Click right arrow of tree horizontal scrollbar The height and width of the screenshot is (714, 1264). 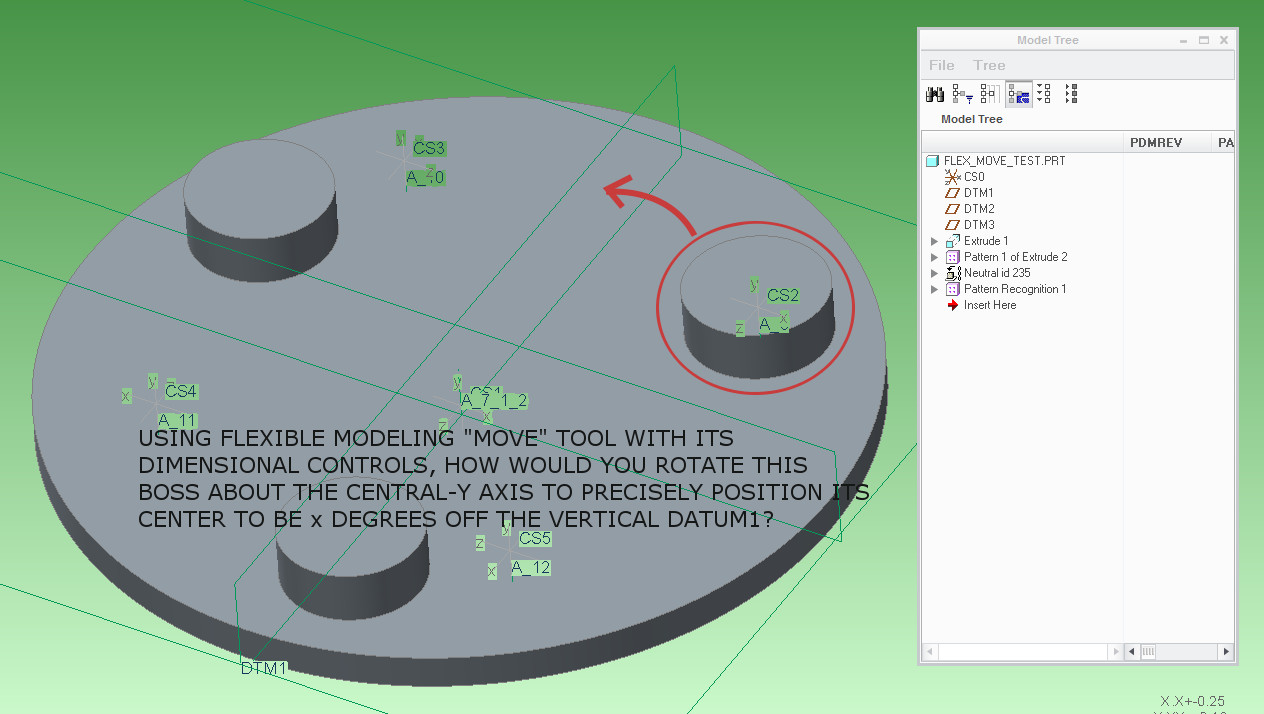point(1116,652)
